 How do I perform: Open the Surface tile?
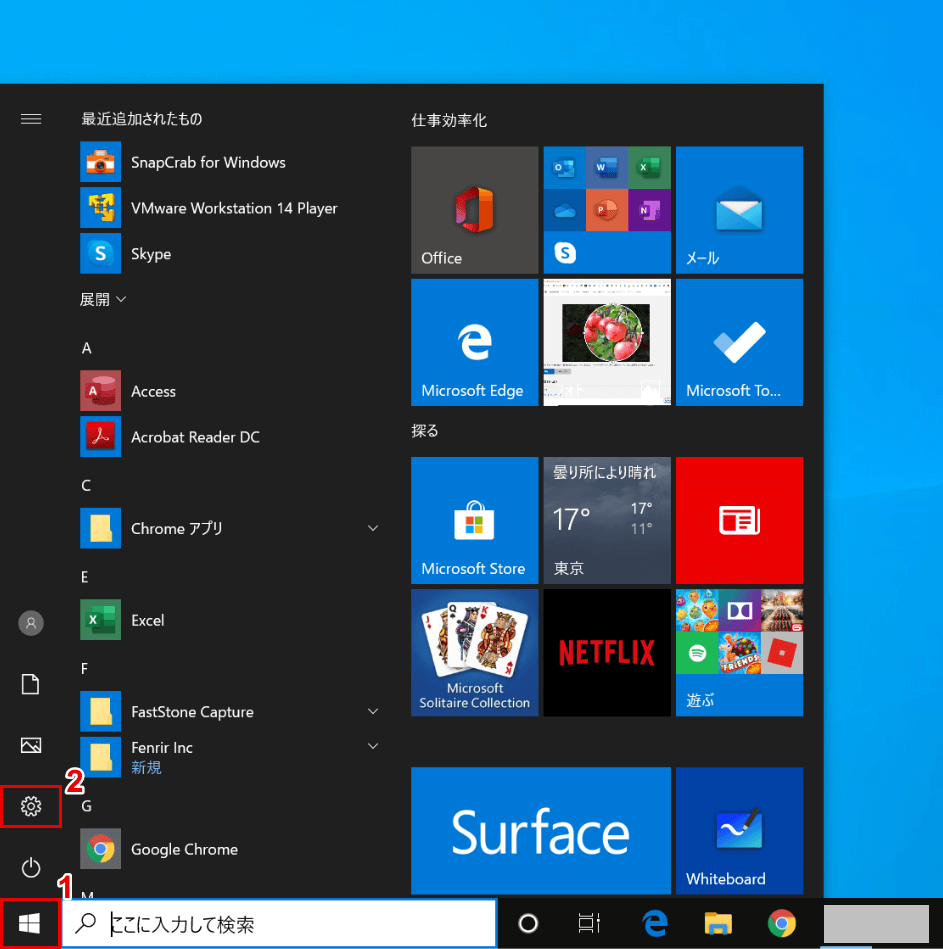[540, 830]
